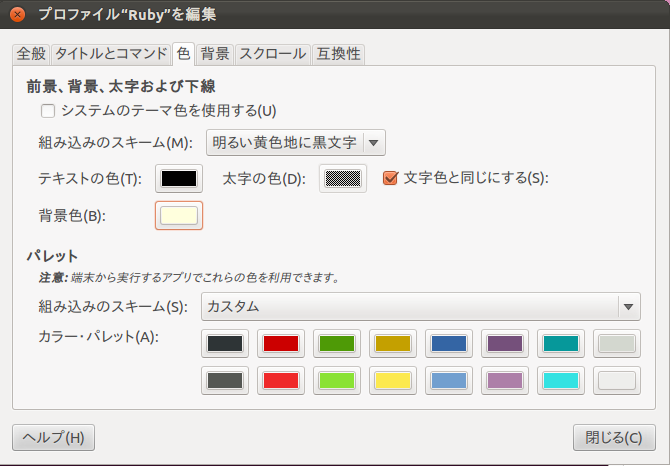Close the profile editor window
This screenshot has height=466, width=670.
point(18,15)
